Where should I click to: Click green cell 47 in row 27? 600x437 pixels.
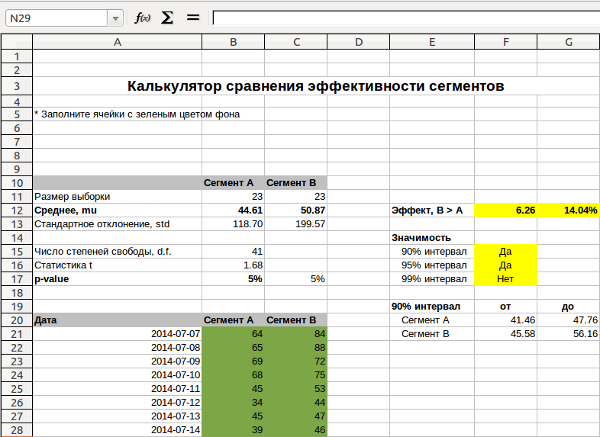tap(296, 416)
